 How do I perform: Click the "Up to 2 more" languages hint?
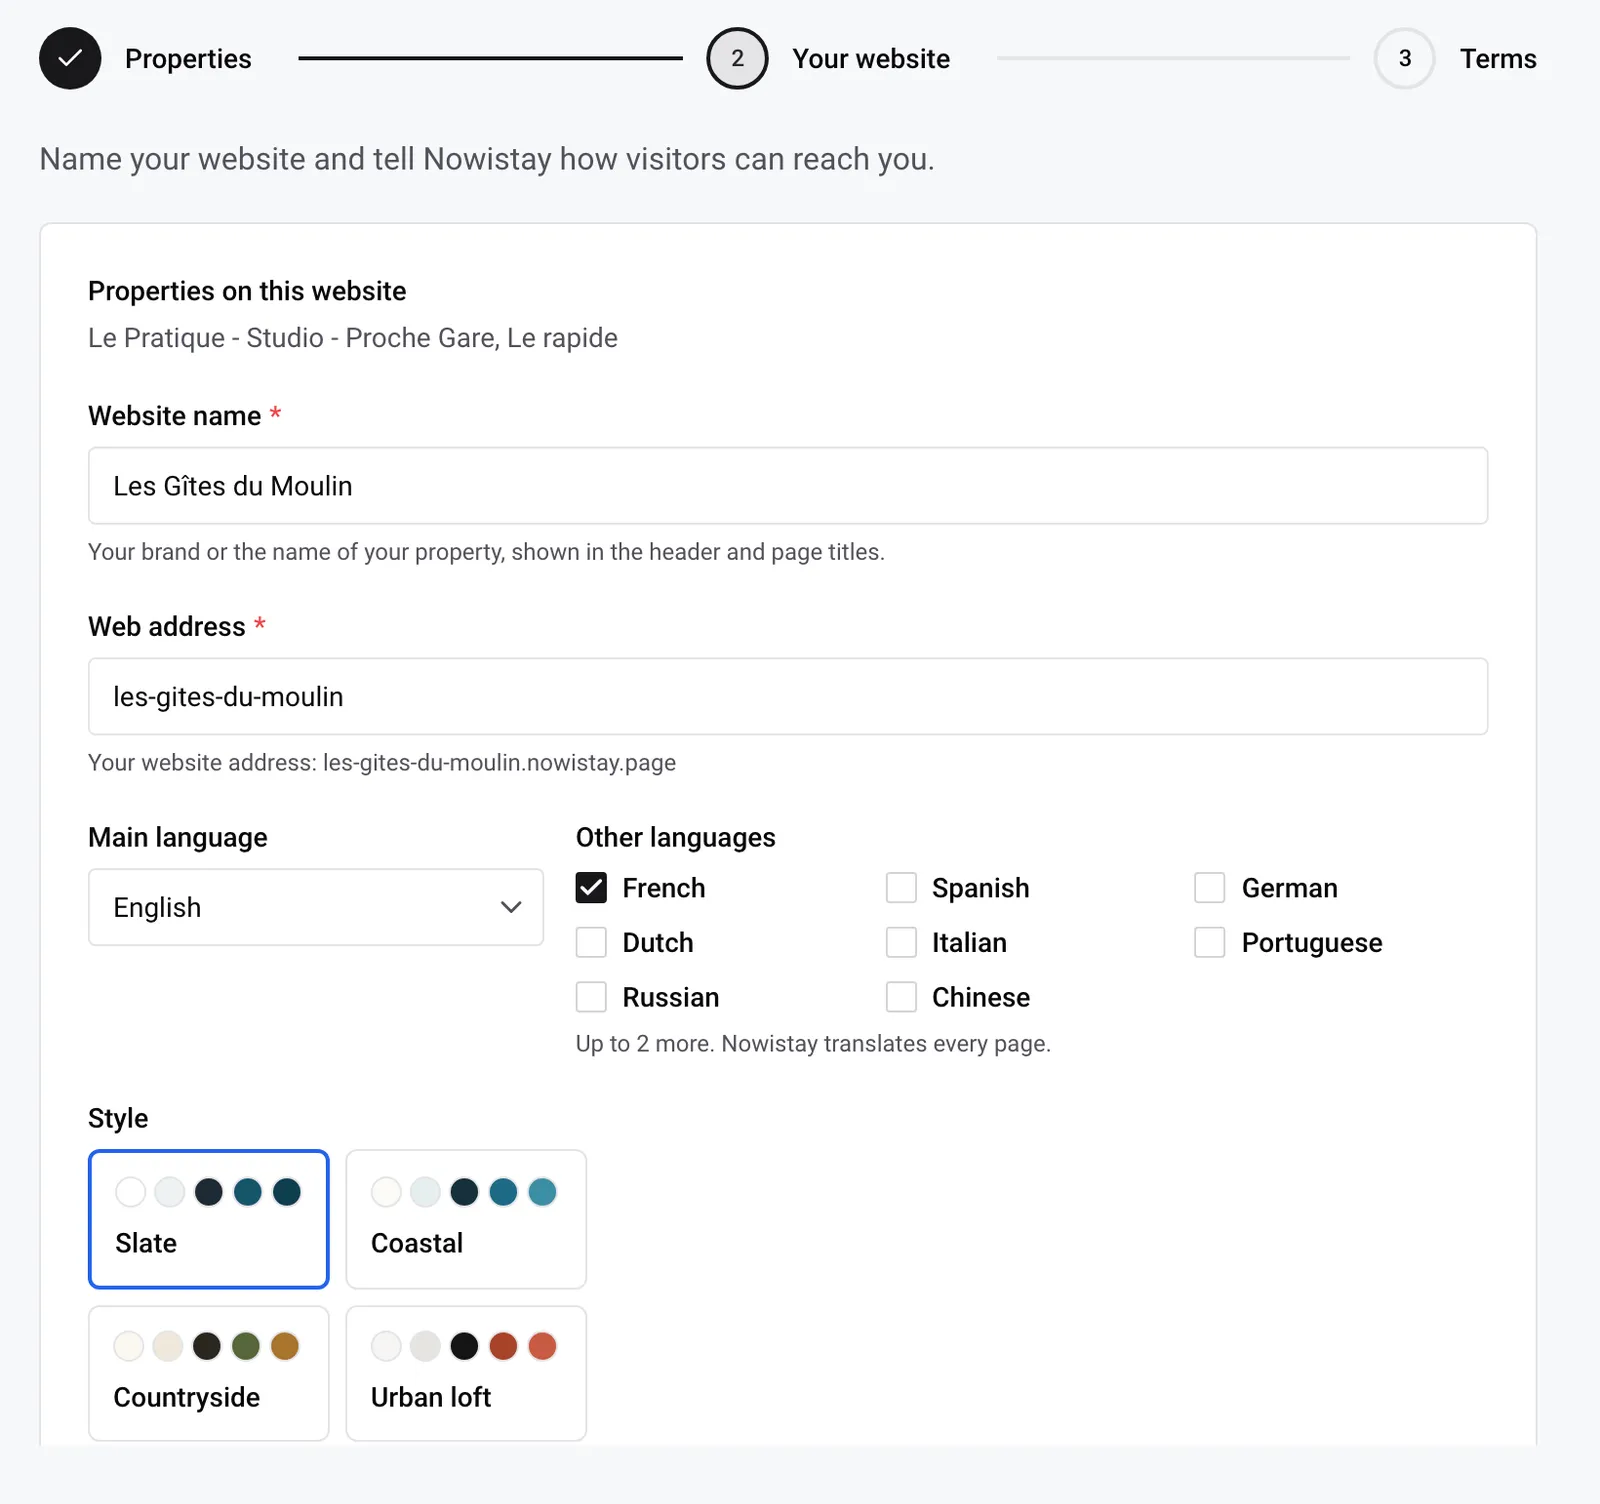coord(813,1044)
